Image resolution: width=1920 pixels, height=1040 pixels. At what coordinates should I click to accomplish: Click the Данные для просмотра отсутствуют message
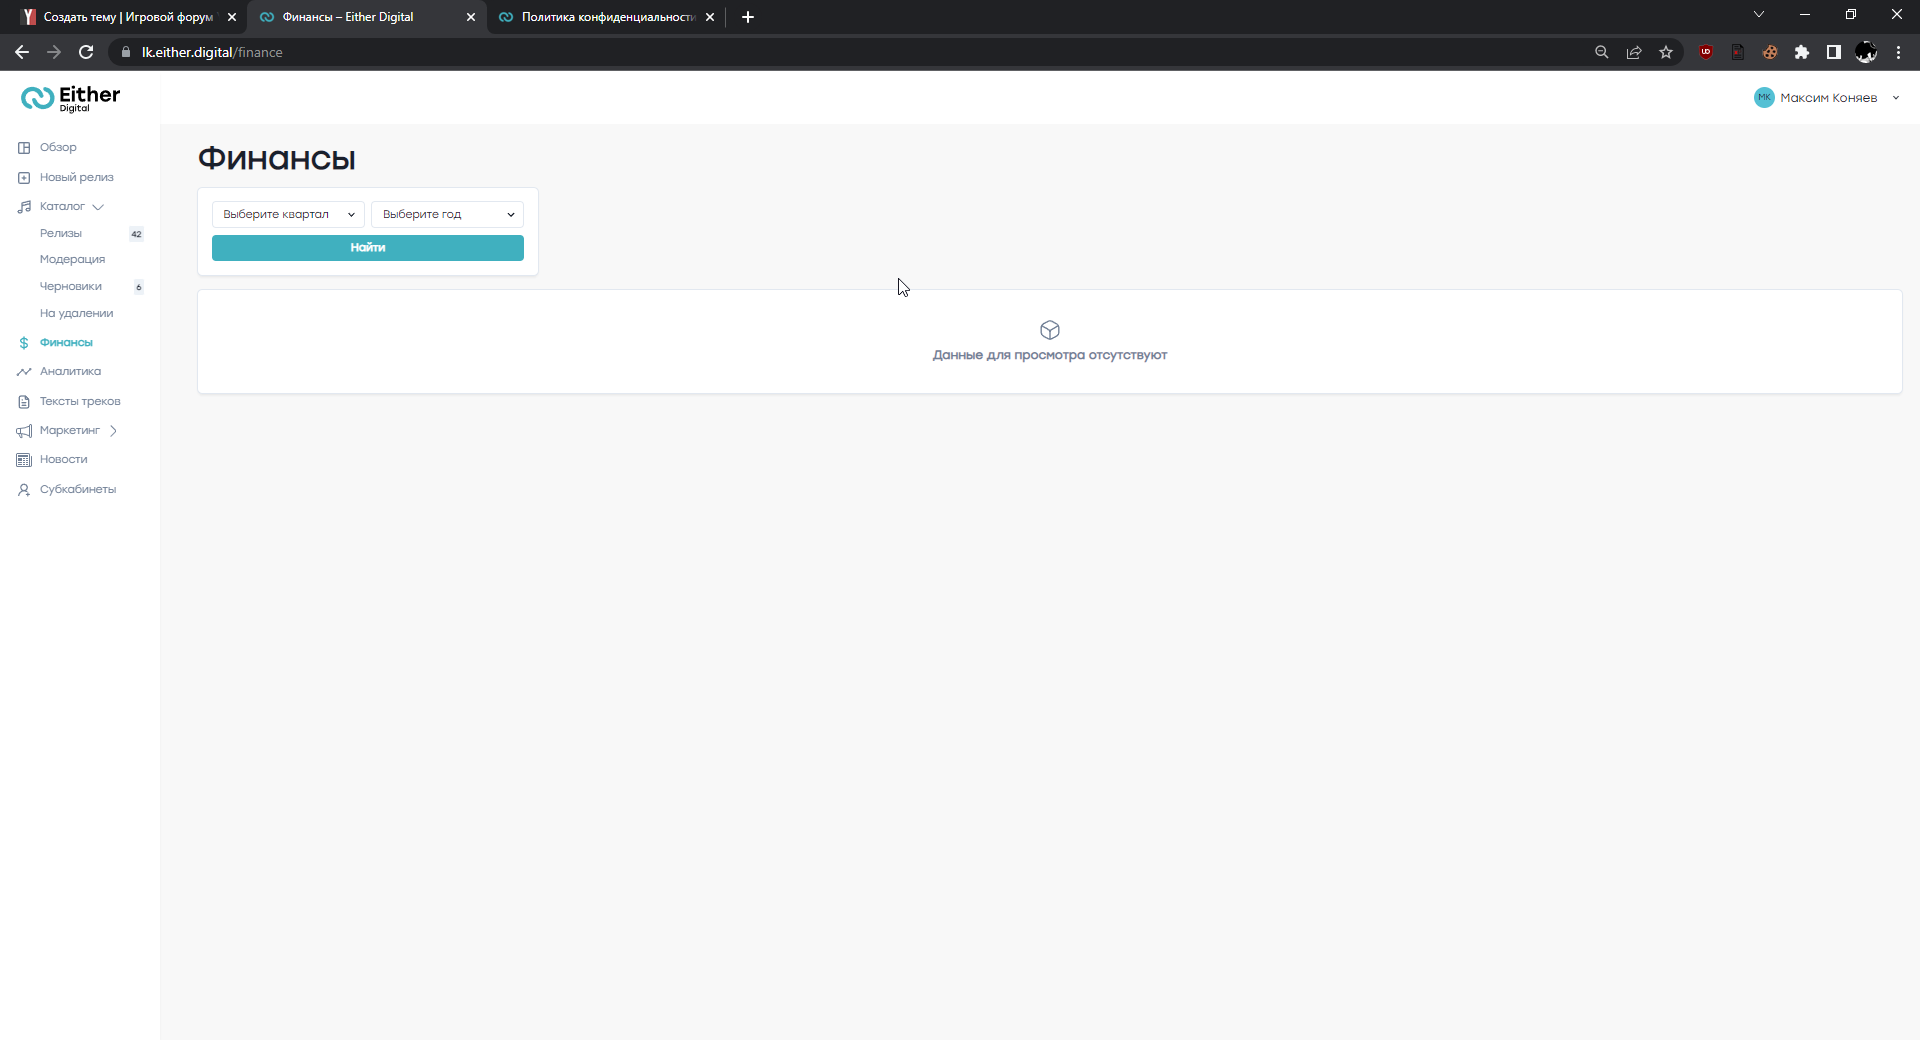1050,355
